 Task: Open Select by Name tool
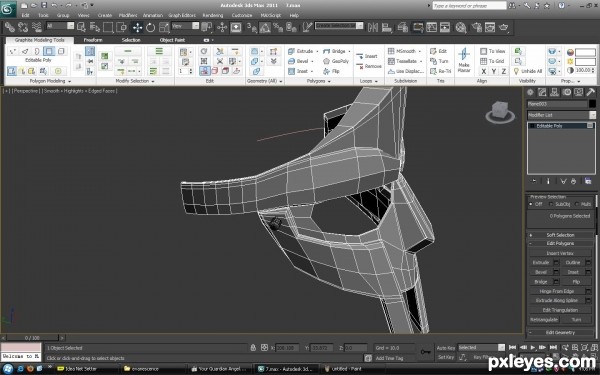coord(95,27)
